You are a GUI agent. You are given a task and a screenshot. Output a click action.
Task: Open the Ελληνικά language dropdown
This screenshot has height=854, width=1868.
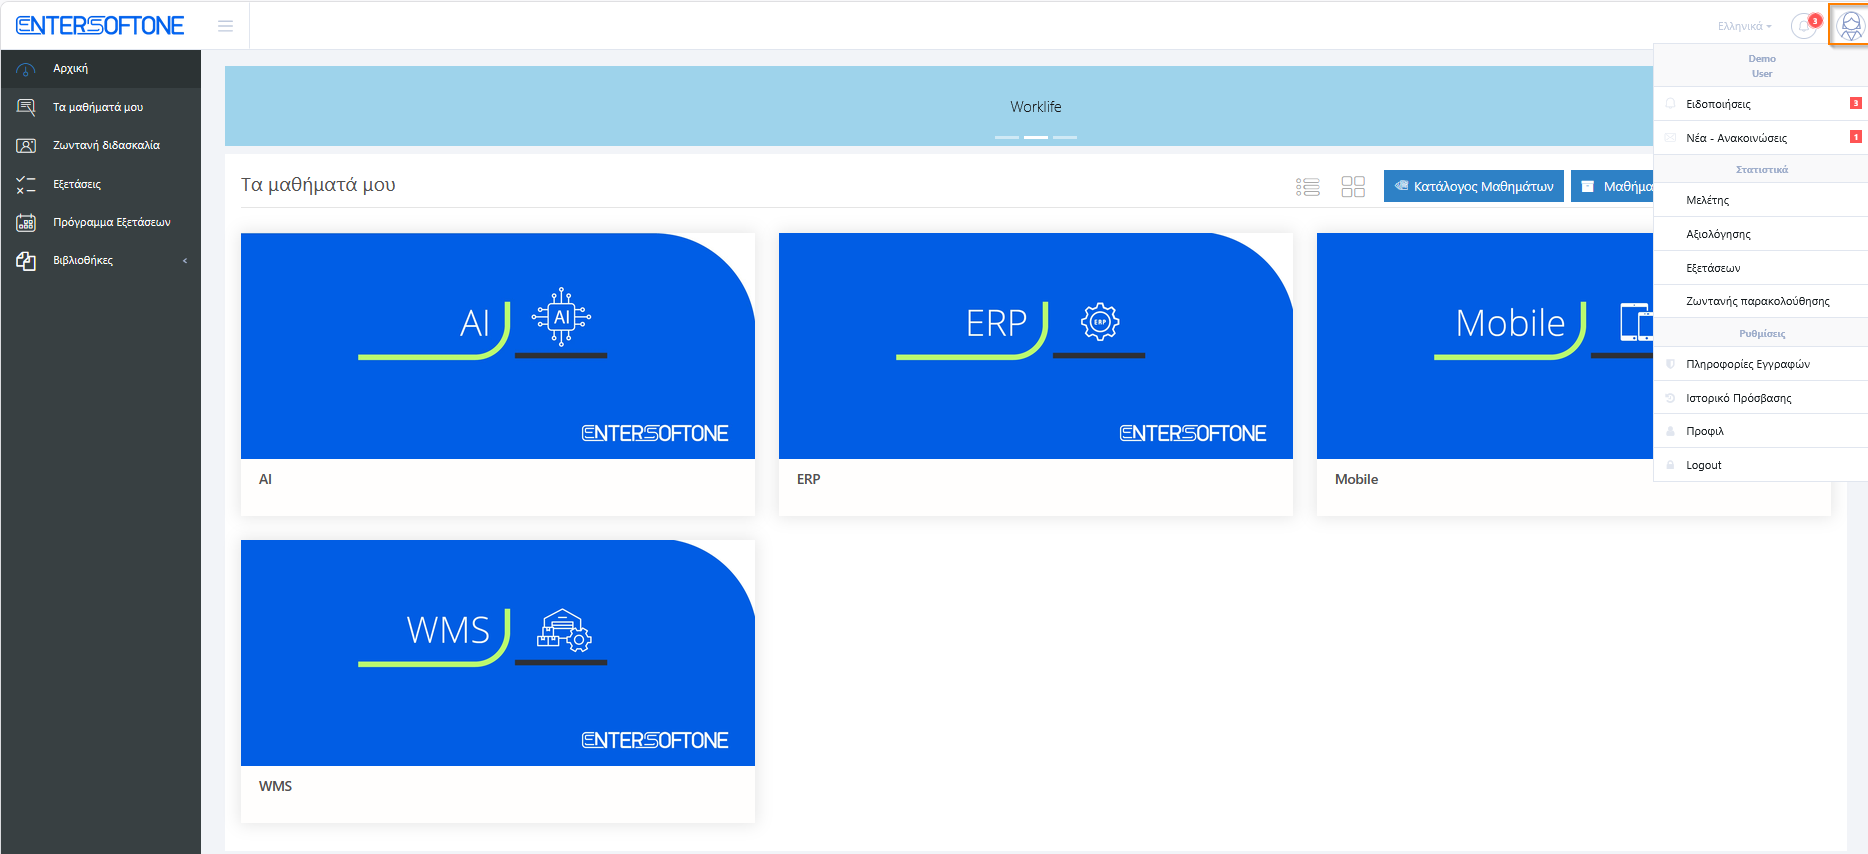pos(1744,26)
